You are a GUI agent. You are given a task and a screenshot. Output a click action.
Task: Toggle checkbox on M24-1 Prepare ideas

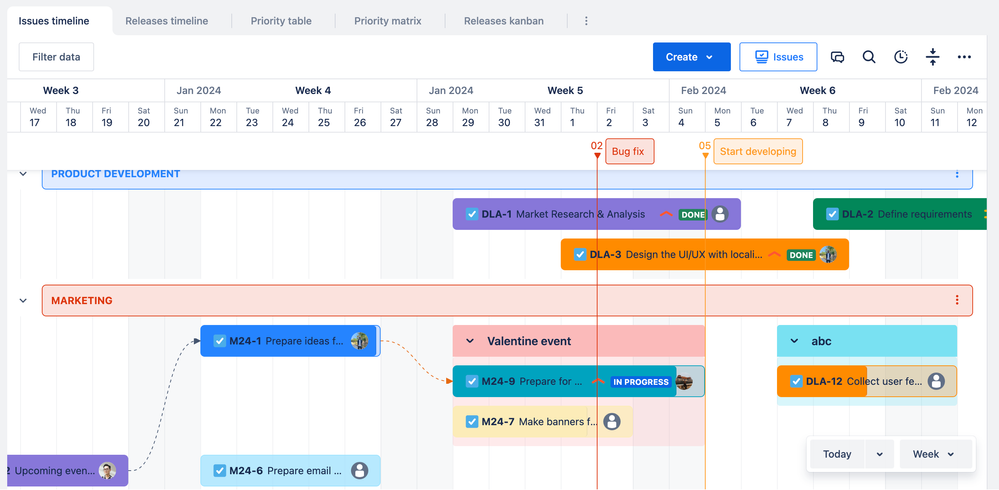click(219, 341)
